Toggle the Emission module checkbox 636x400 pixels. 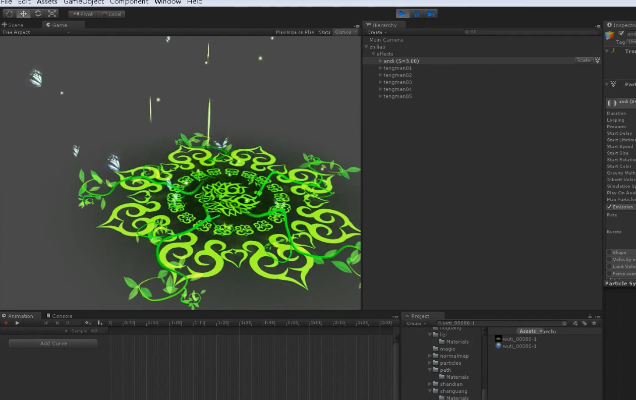pyautogui.click(x=609, y=207)
